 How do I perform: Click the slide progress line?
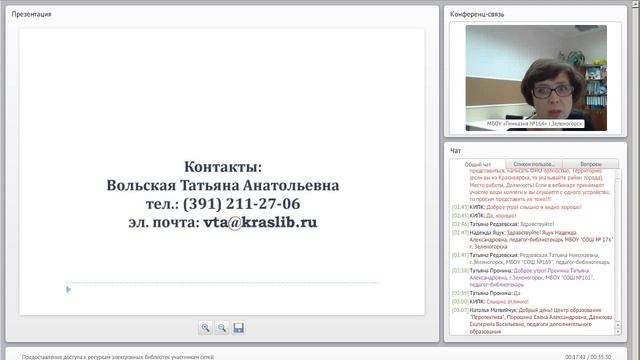point(221,282)
